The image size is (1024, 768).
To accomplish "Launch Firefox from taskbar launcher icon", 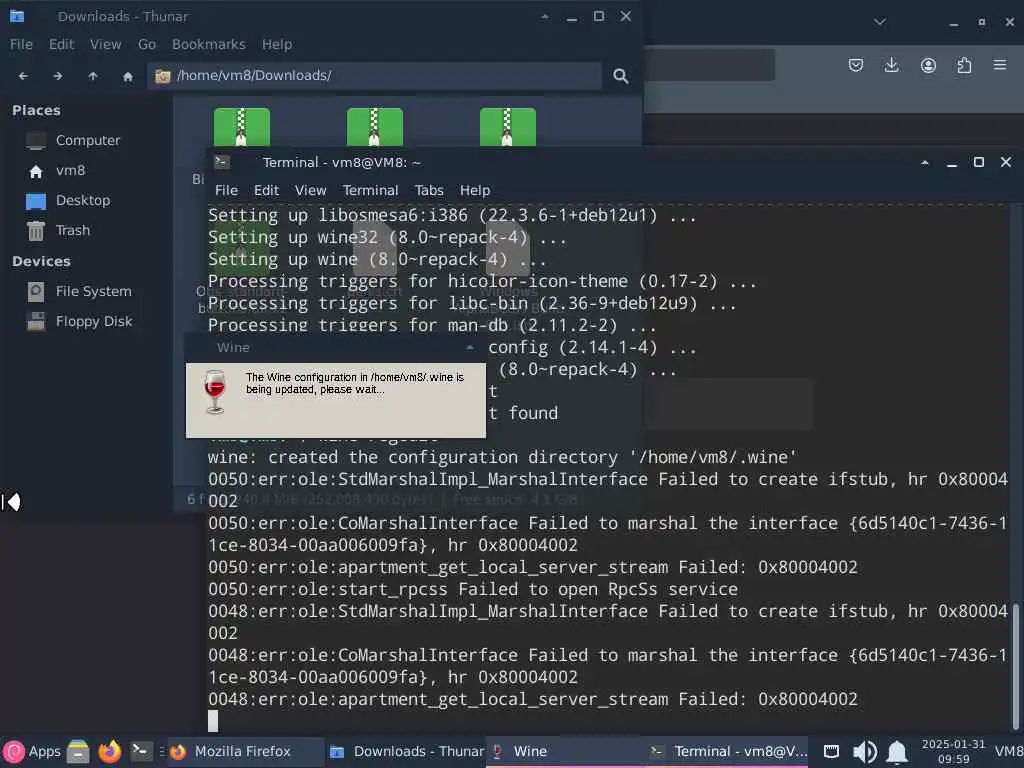I will click(x=110, y=752).
